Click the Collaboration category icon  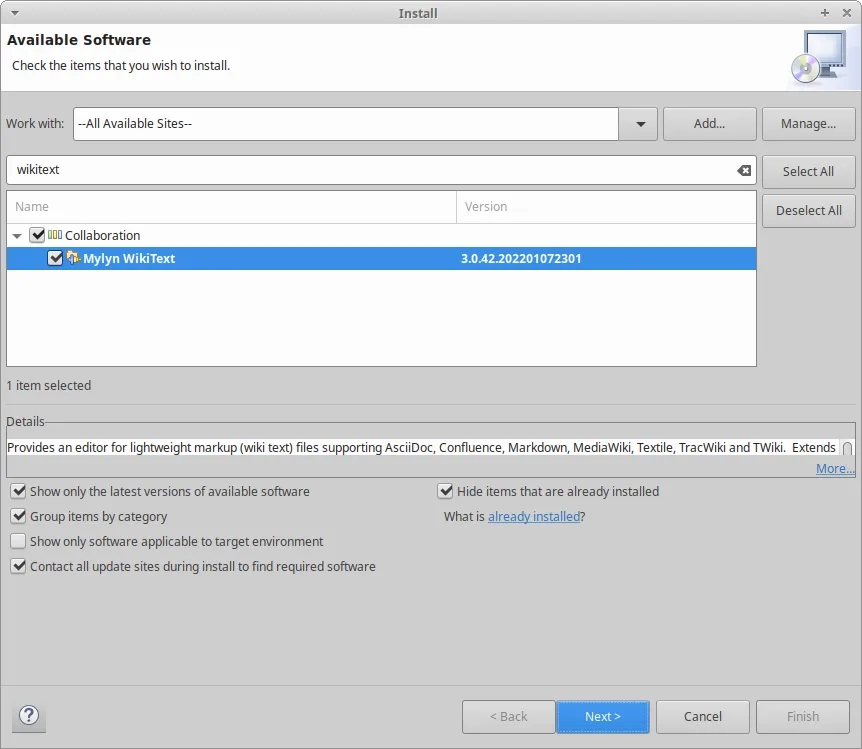[x=55, y=235]
